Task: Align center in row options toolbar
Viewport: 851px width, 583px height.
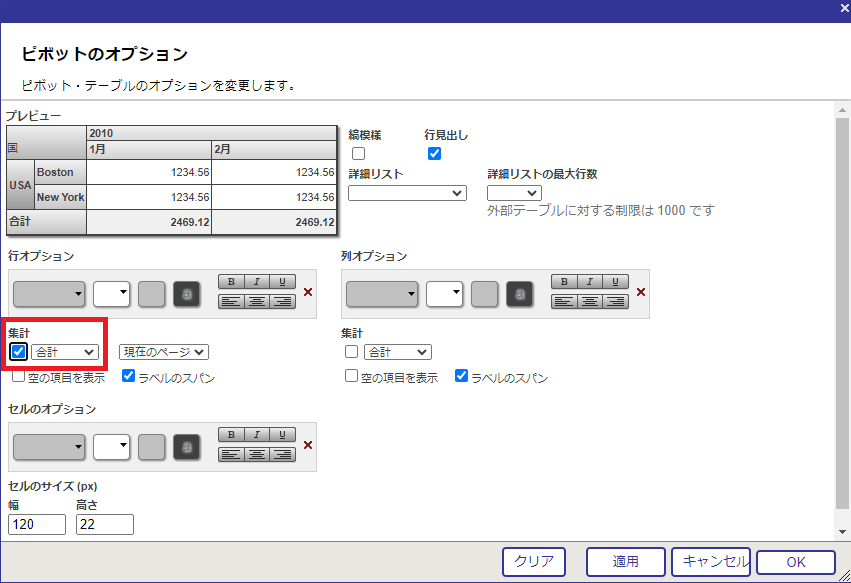Action: click(x=257, y=301)
